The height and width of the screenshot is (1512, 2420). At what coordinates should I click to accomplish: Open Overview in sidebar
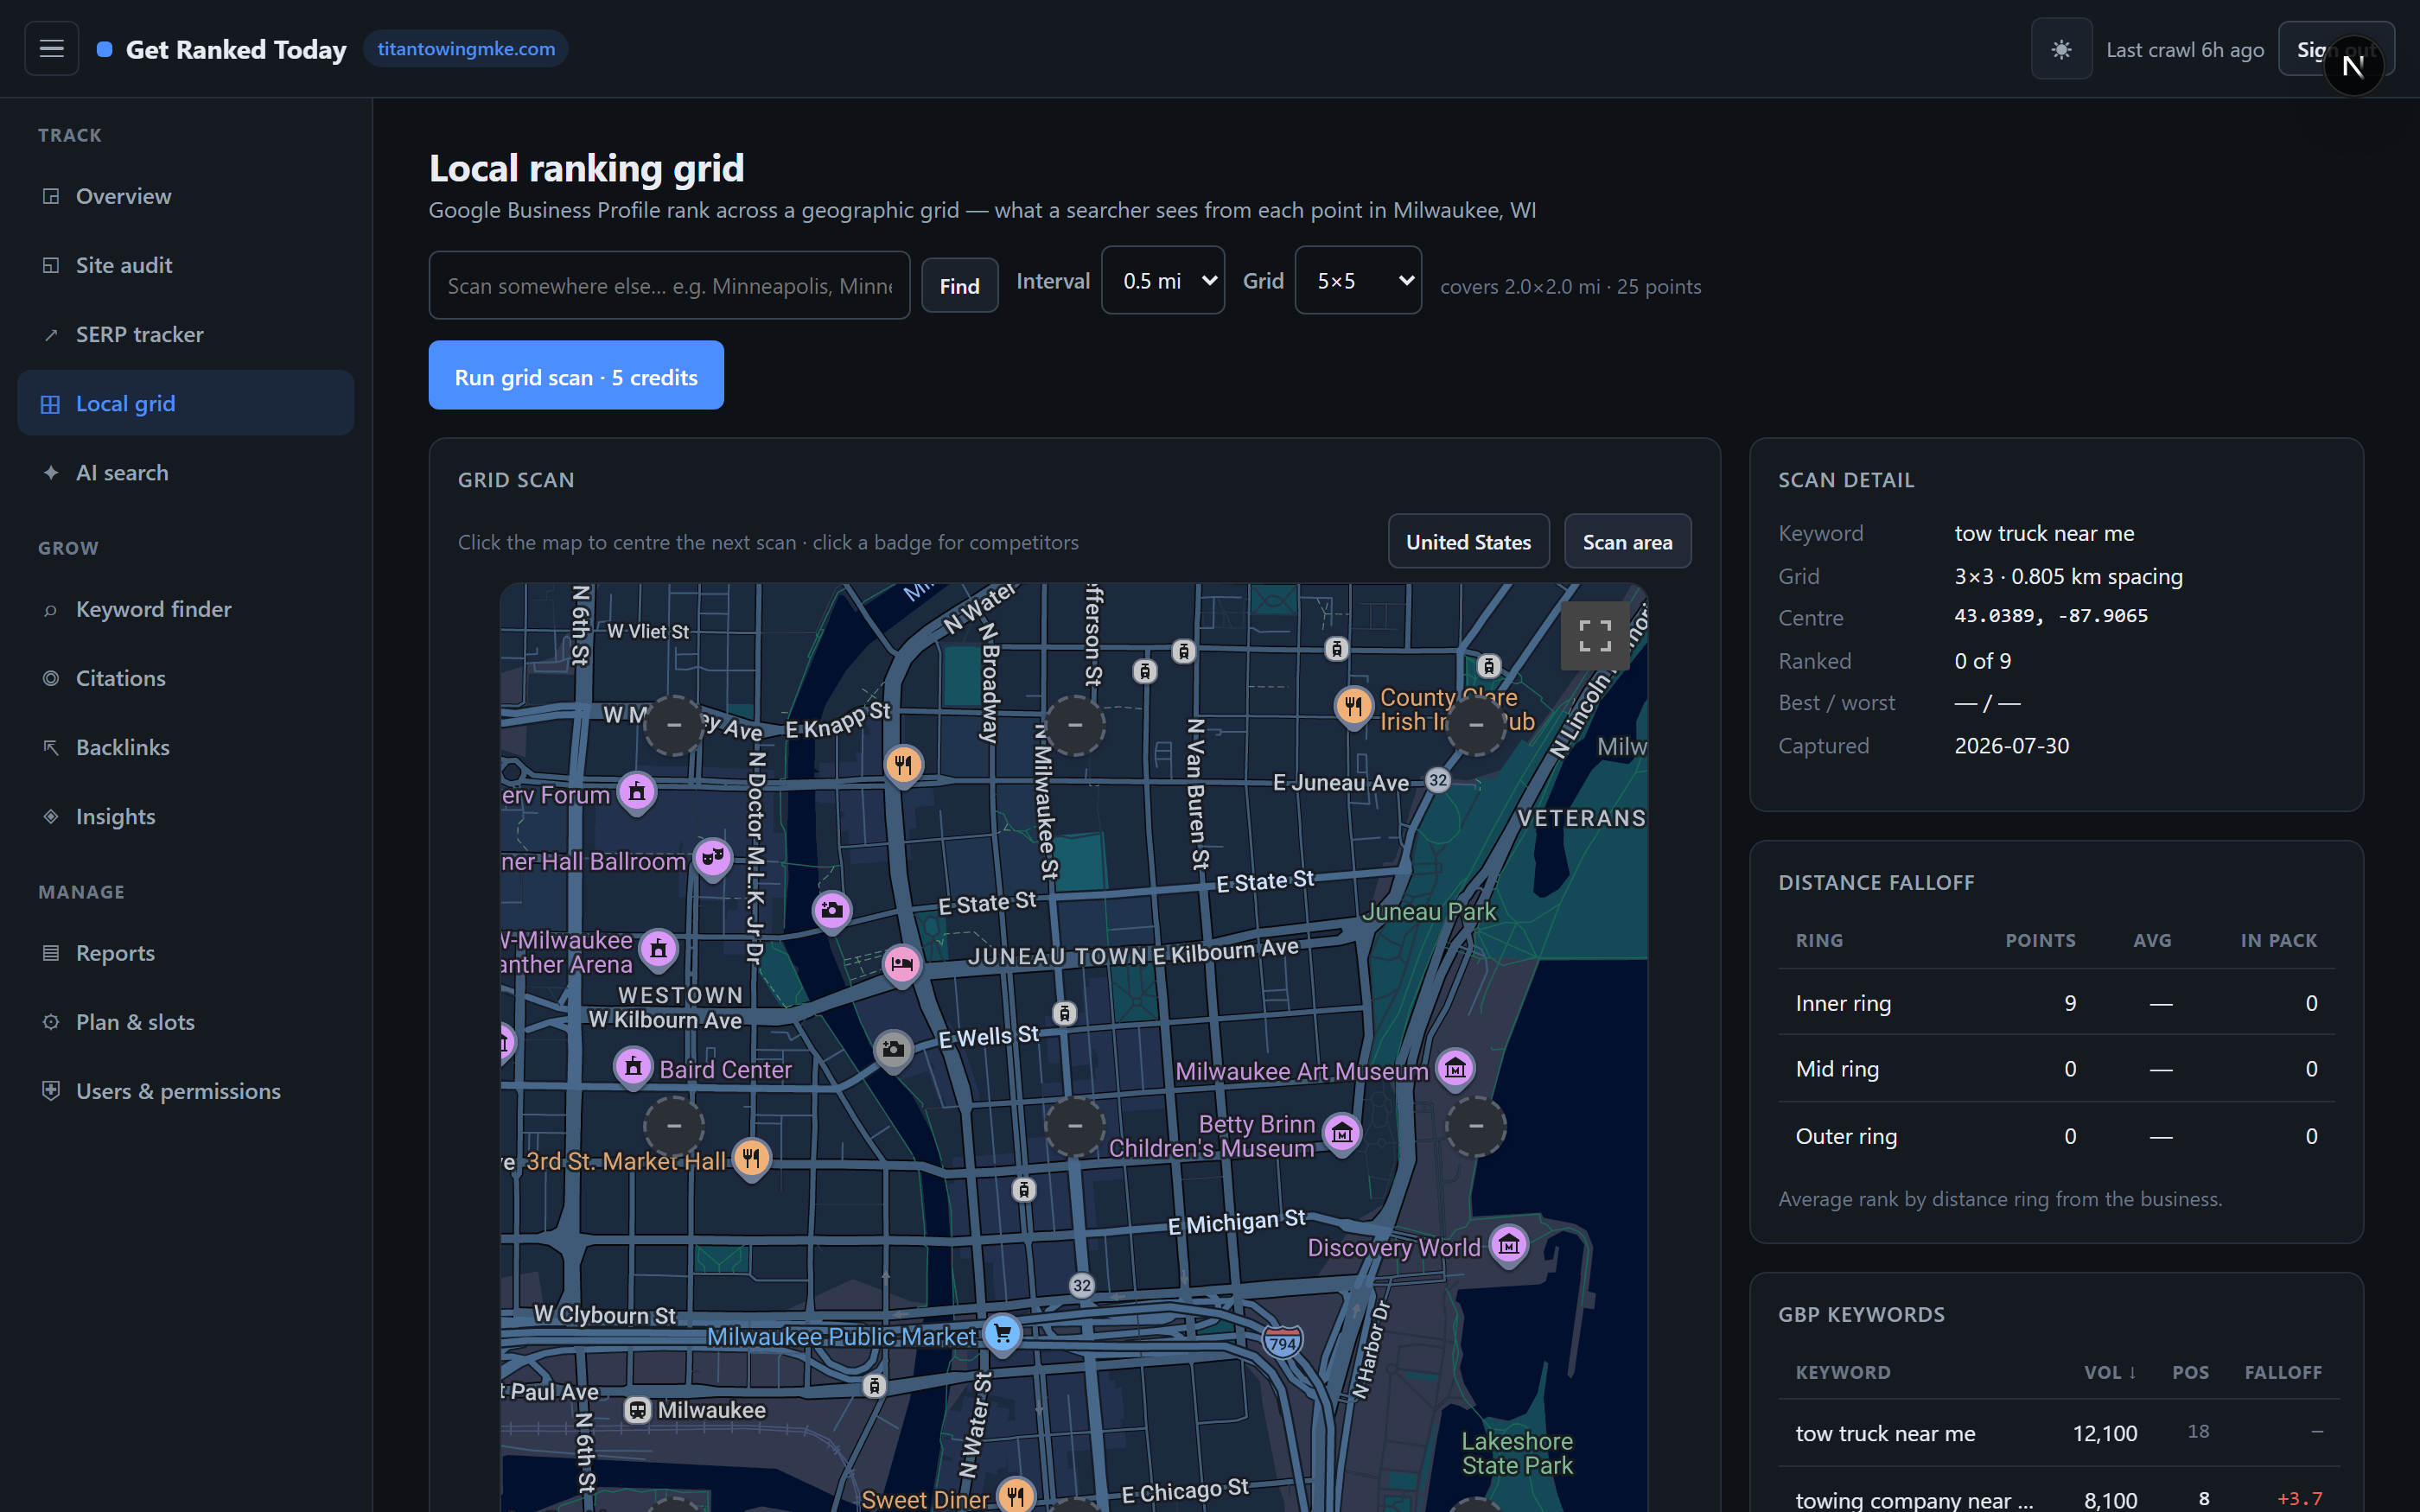tap(186, 196)
